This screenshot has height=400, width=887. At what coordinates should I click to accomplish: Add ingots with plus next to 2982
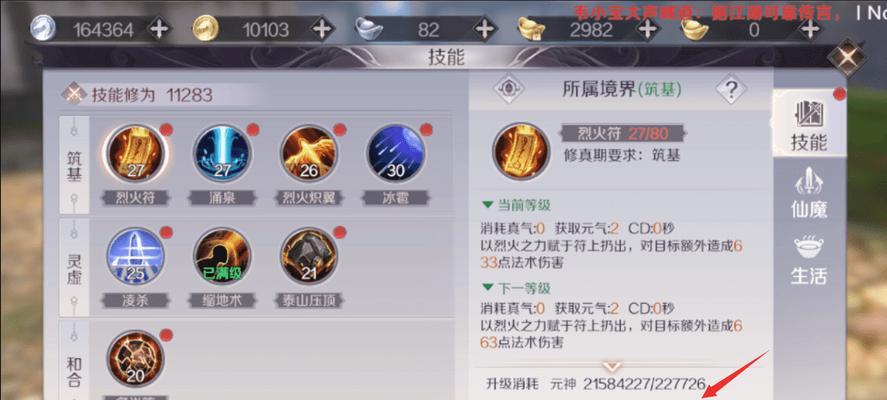click(648, 28)
